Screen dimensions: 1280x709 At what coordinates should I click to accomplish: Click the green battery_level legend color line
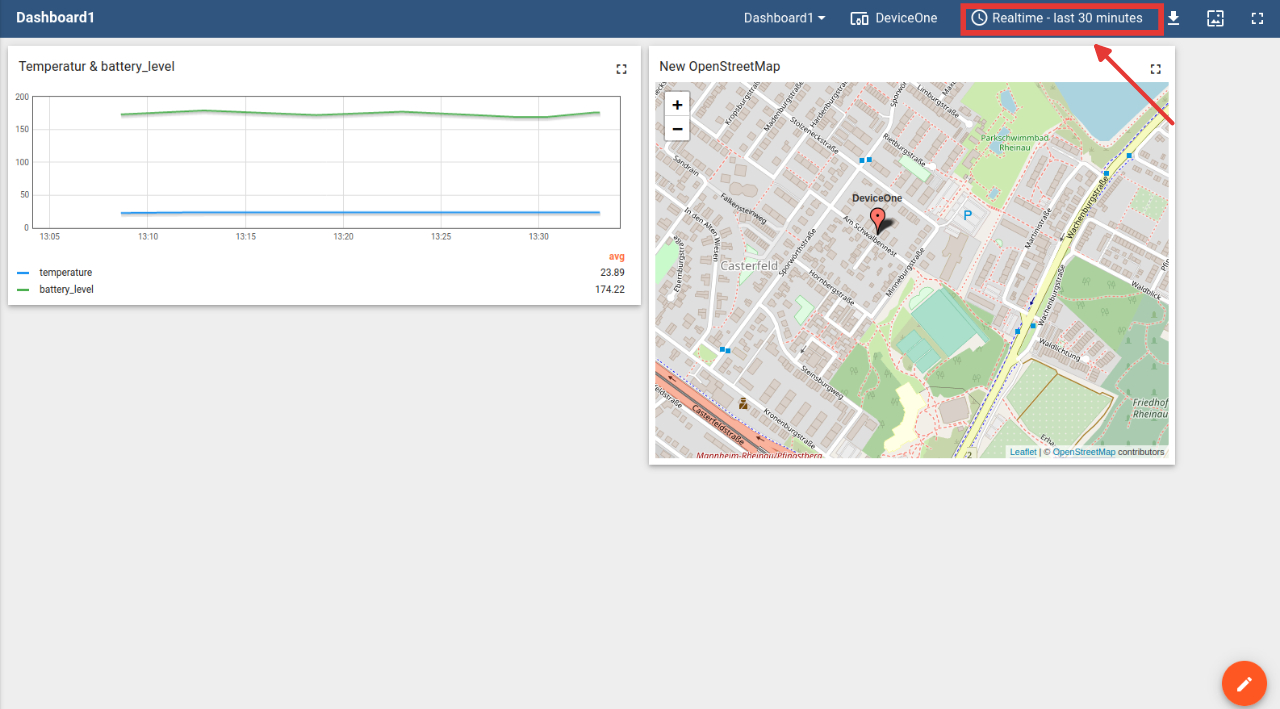[x=23, y=289]
